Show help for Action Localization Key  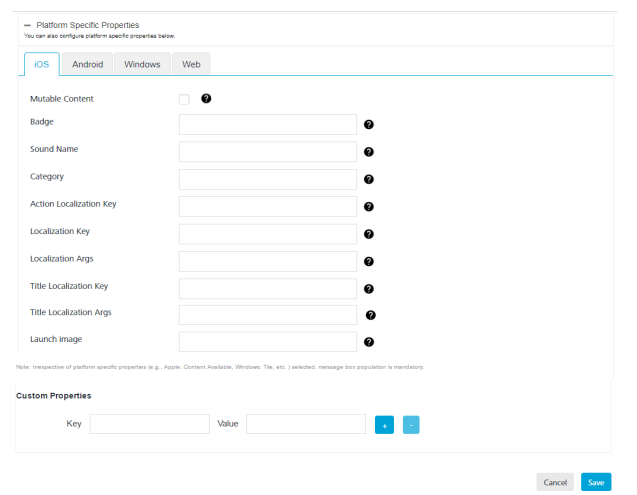pyautogui.click(x=368, y=206)
